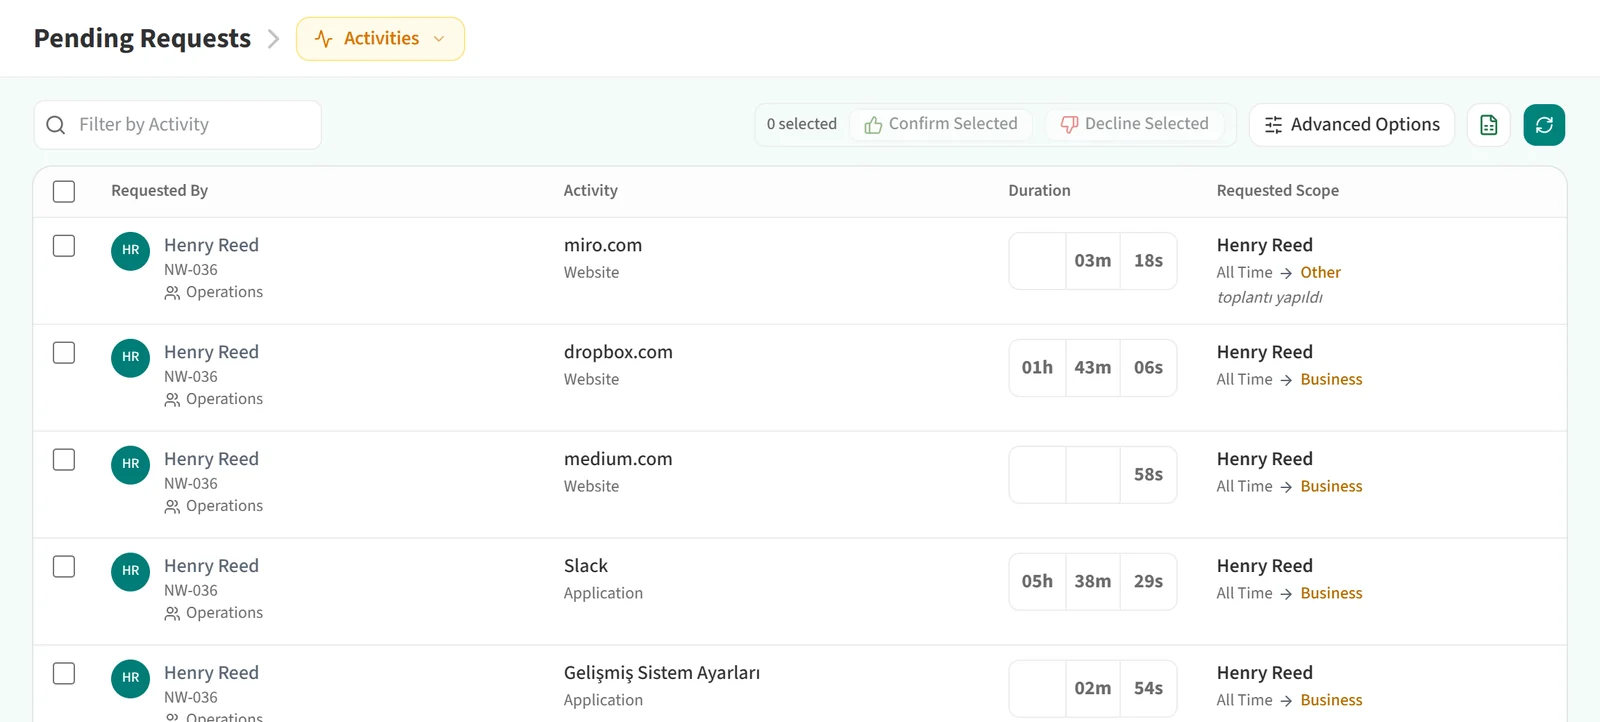Click the Gelişmiş Sistem Ayarları activity name

point(662,673)
